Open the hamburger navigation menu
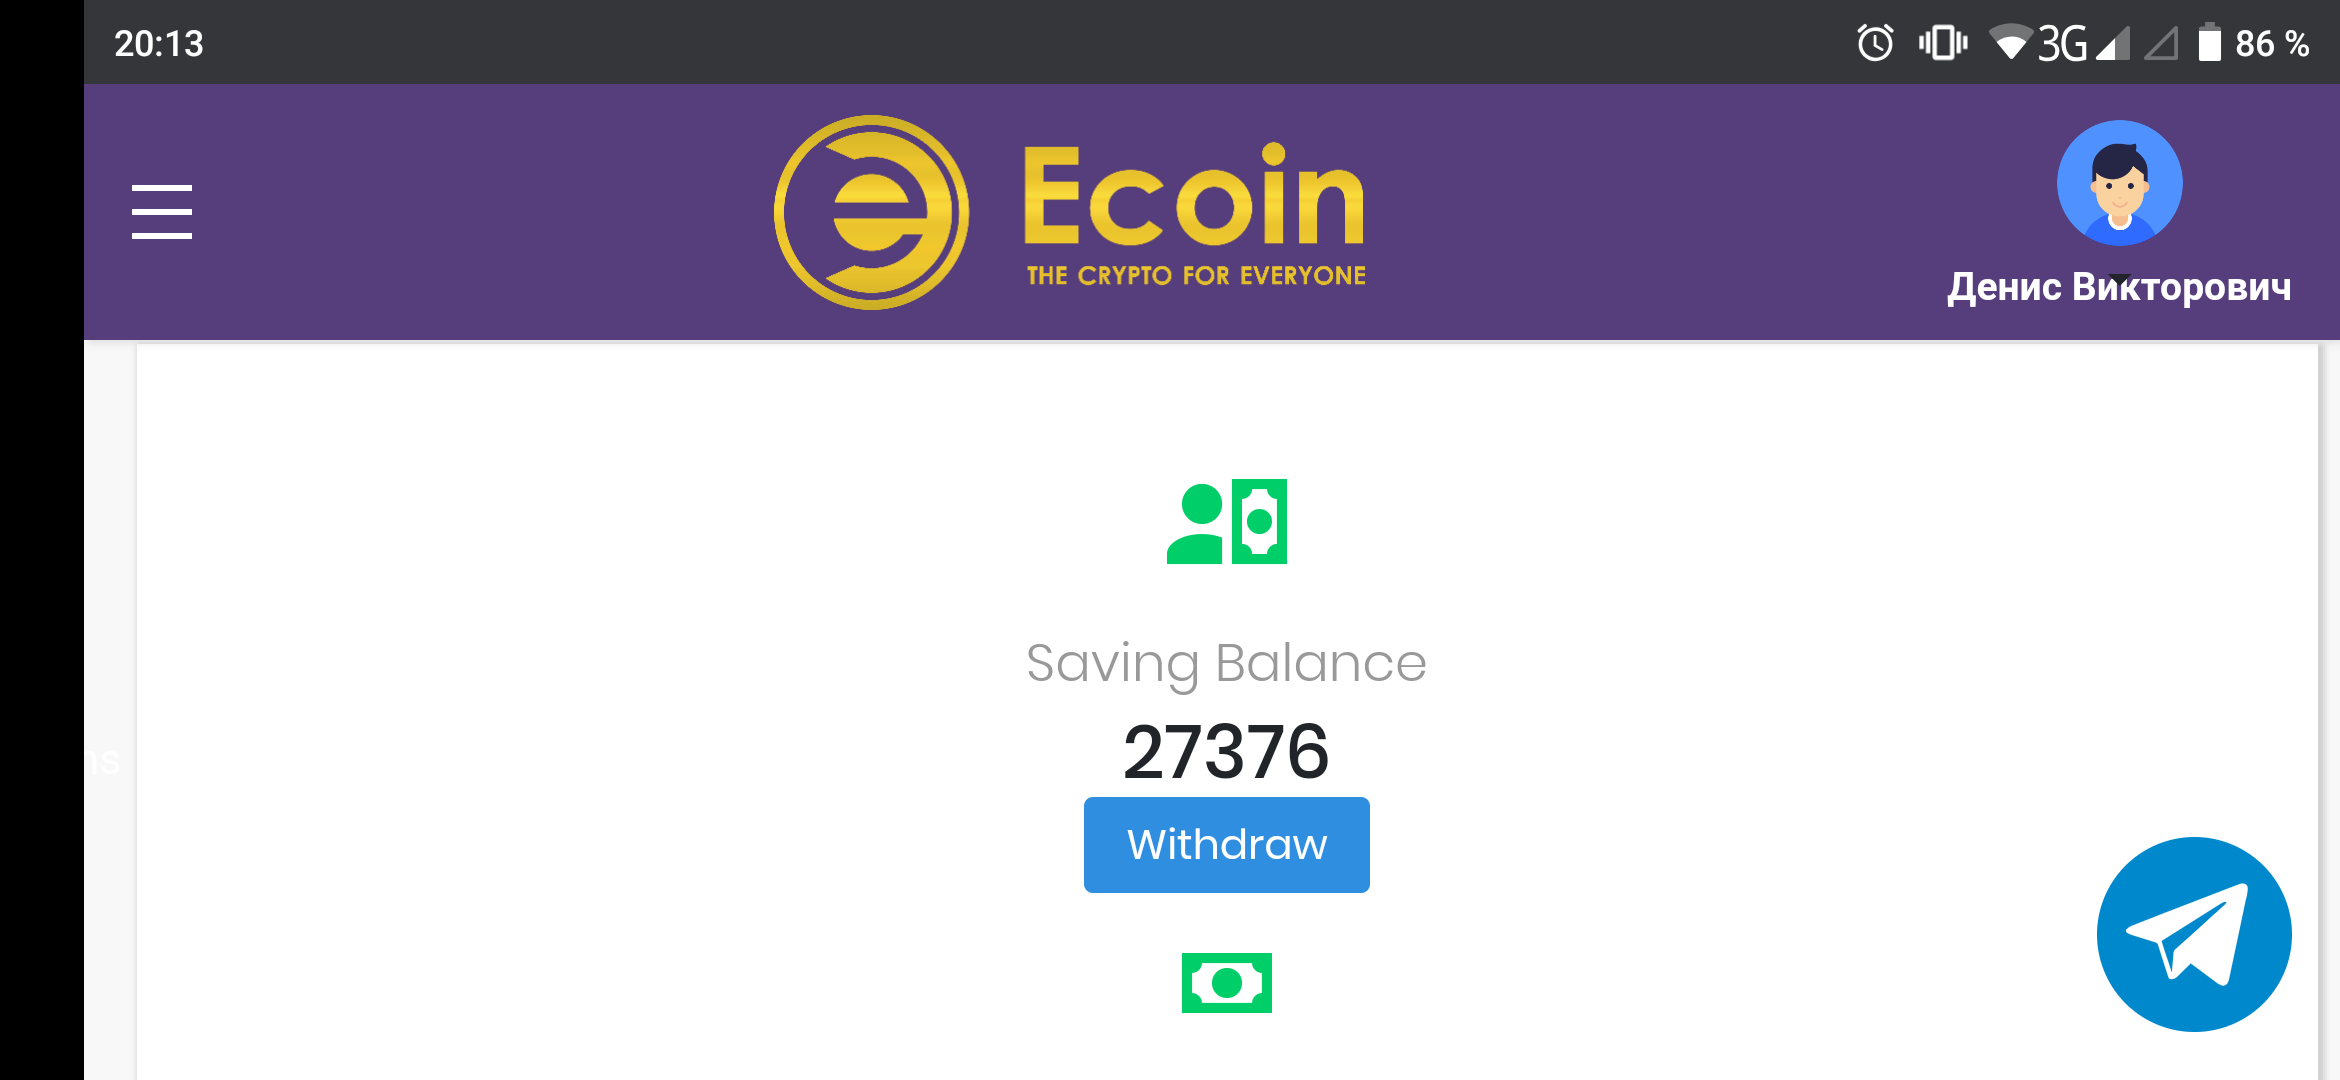The height and width of the screenshot is (1080, 2340). pyautogui.click(x=162, y=211)
